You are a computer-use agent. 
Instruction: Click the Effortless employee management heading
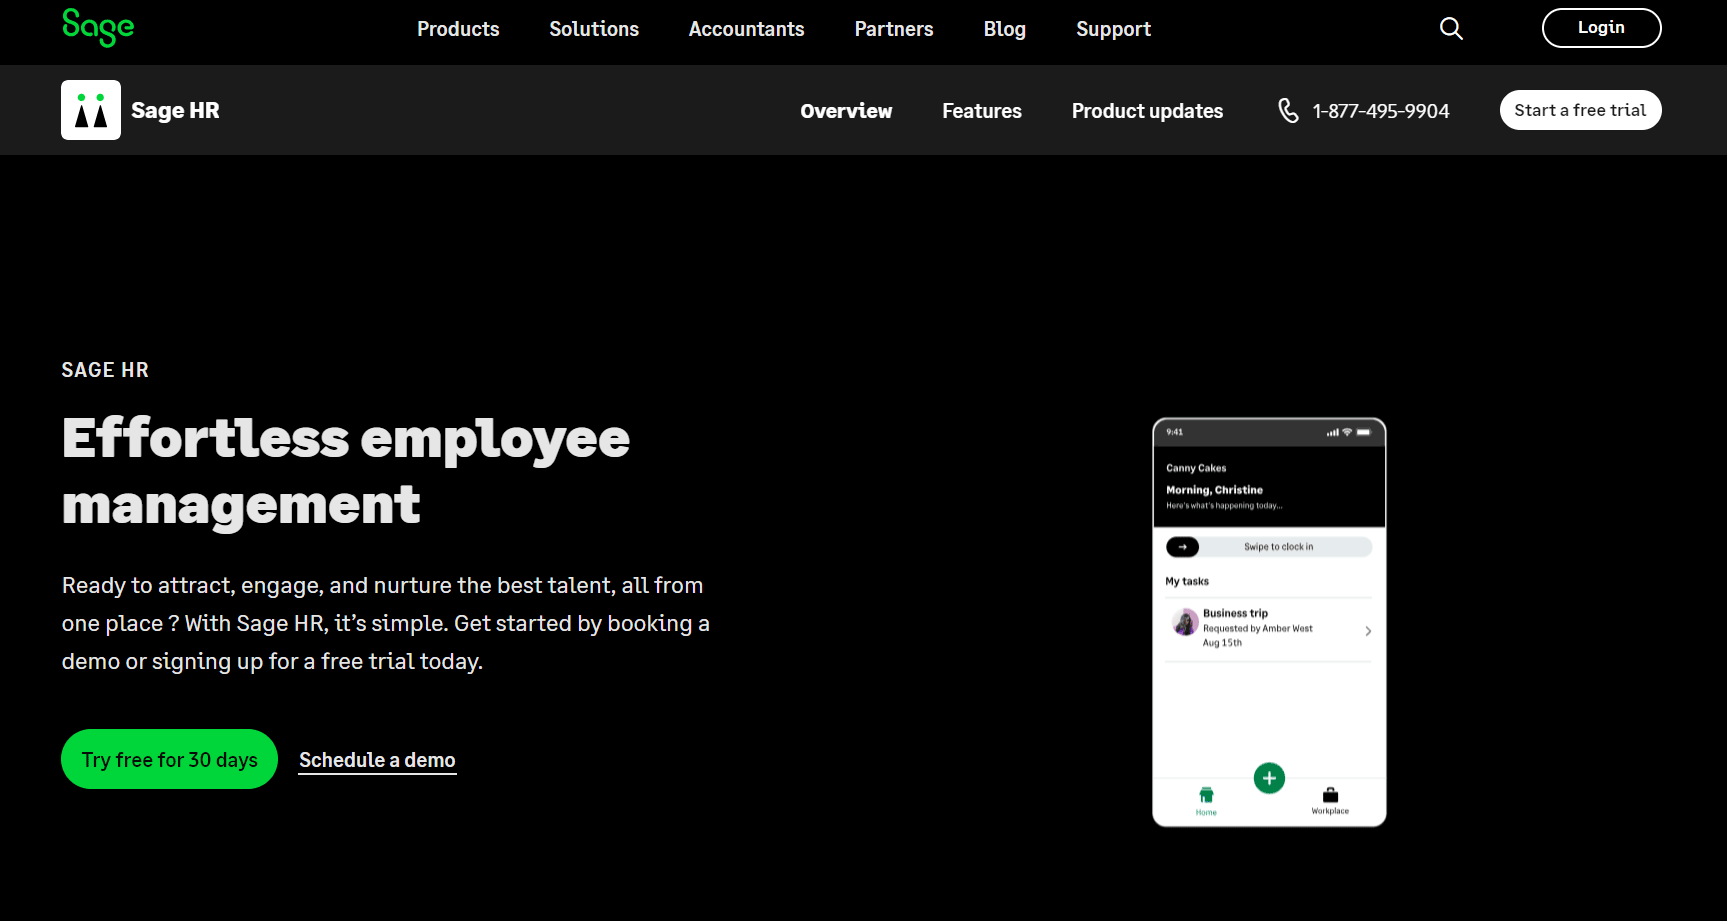click(346, 471)
